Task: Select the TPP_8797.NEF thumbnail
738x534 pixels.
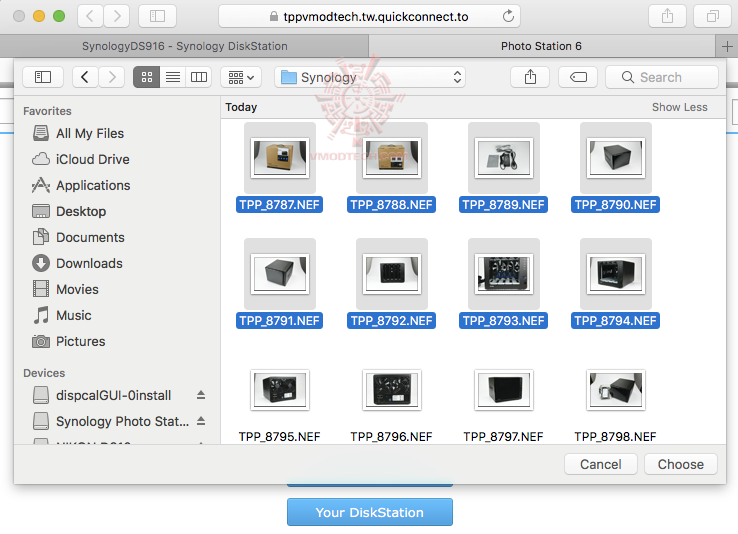Action: tap(504, 390)
